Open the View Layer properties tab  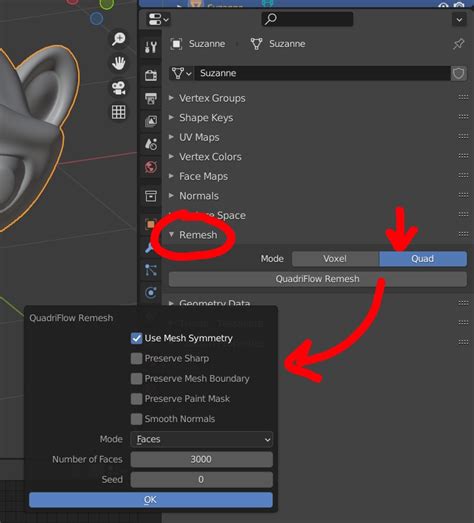click(151, 121)
